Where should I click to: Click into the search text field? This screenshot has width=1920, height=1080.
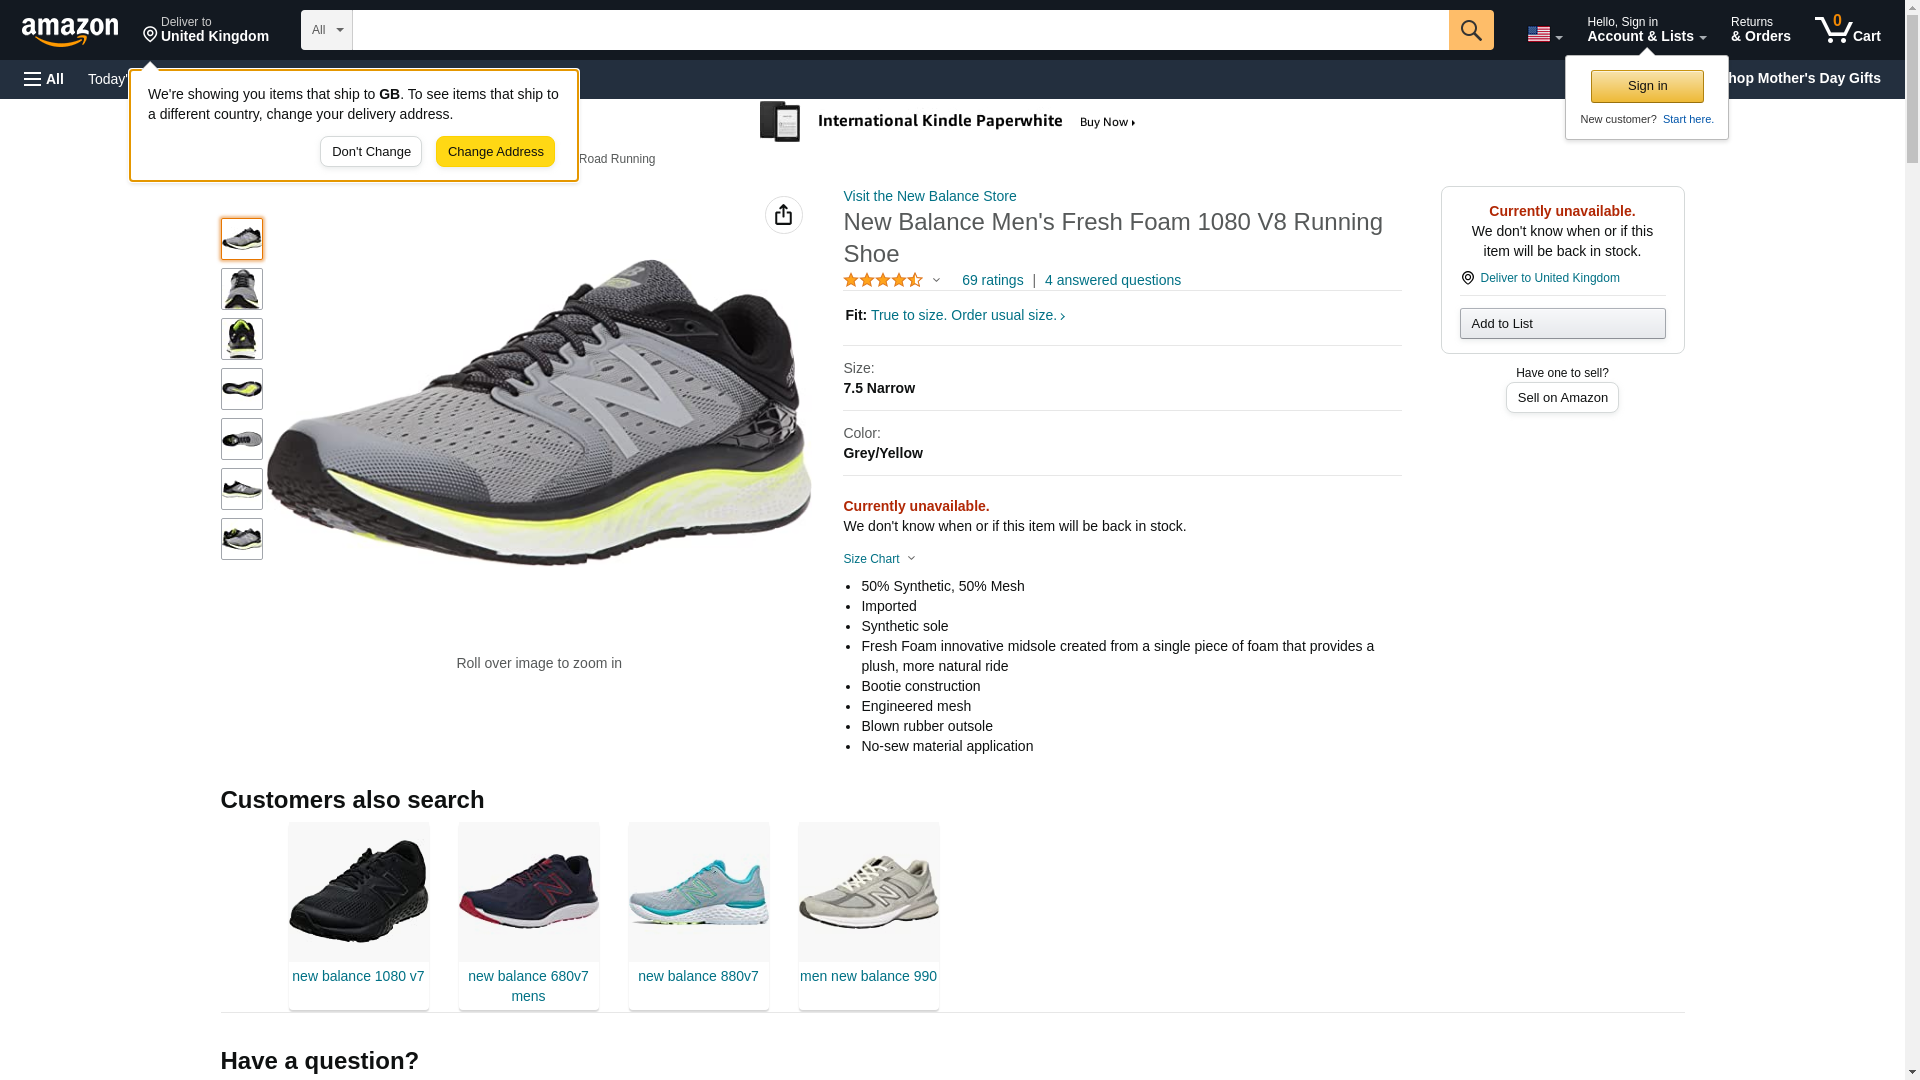point(900,30)
